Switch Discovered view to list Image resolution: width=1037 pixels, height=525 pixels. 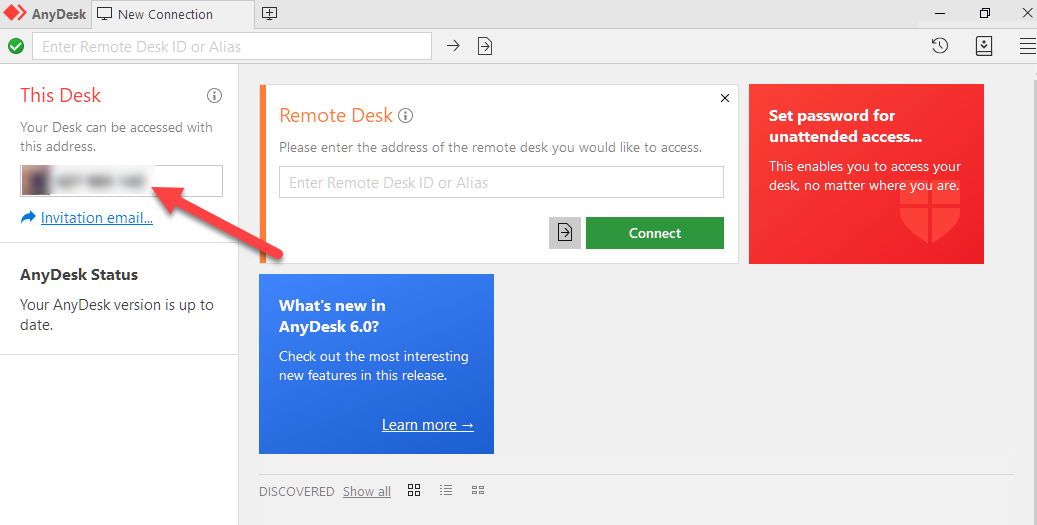[446, 490]
